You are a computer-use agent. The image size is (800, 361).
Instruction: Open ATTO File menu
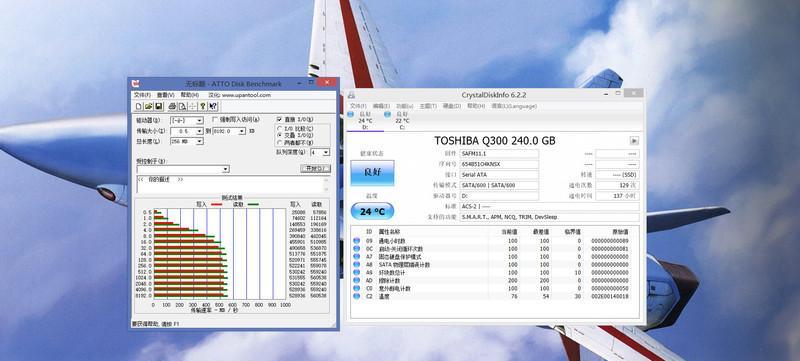tap(142, 95)
